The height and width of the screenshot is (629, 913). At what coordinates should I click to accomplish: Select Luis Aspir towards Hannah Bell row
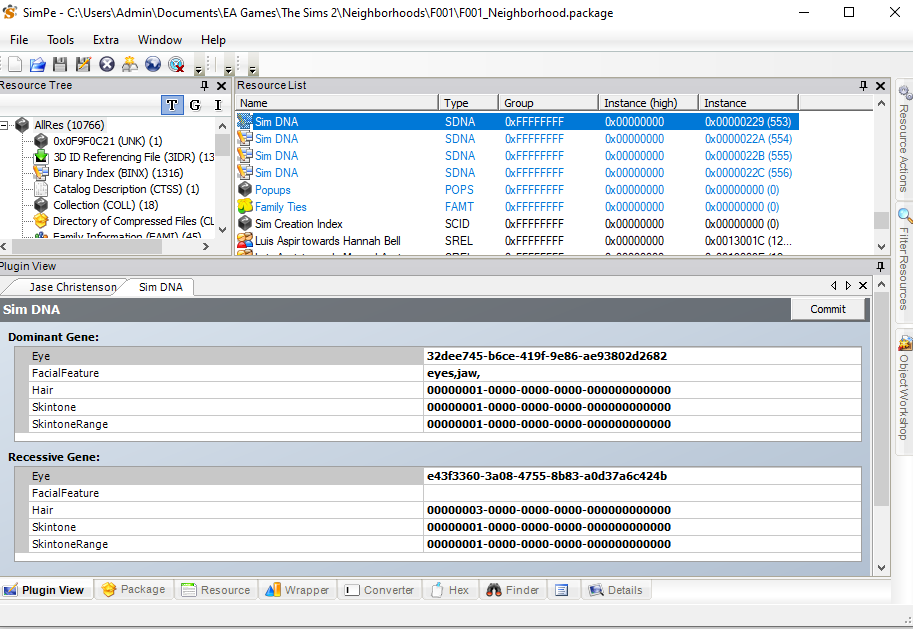517,241
